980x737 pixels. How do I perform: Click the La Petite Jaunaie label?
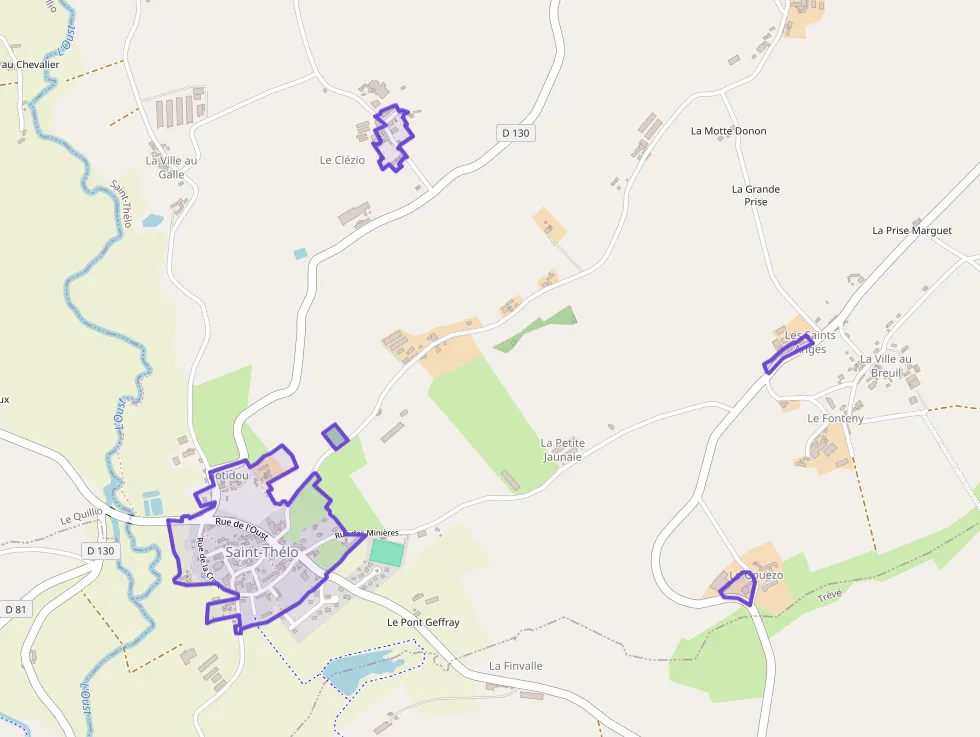(x=562, y=450)
